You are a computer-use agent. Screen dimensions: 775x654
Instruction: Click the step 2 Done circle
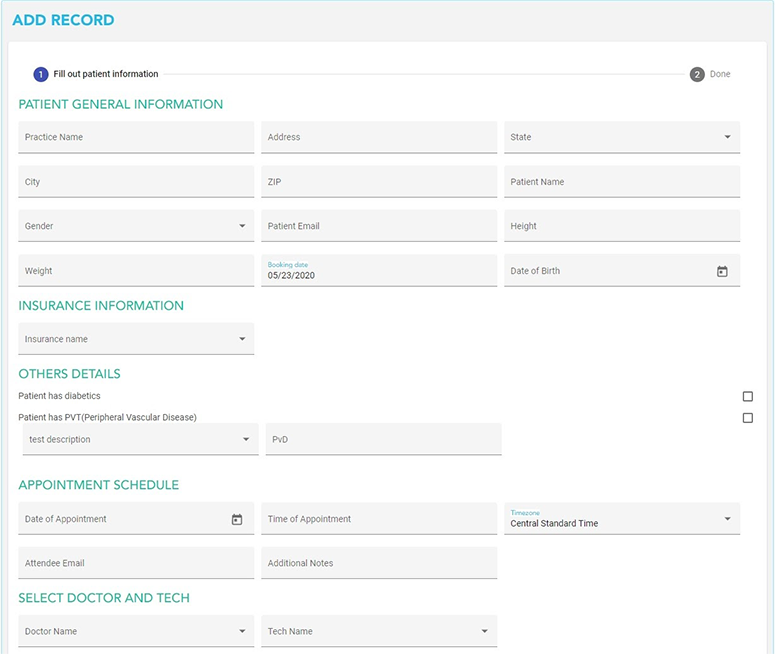click(x=697, y=74)
